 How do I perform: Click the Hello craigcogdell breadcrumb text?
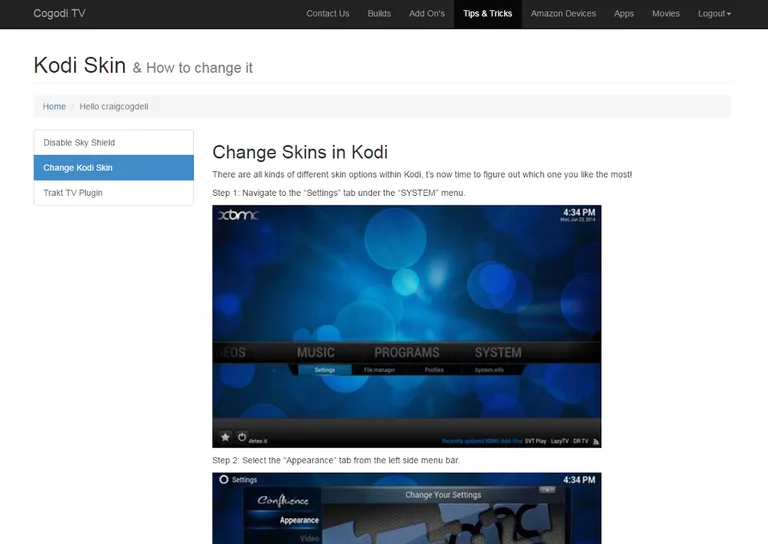click(x=114, y=106)
